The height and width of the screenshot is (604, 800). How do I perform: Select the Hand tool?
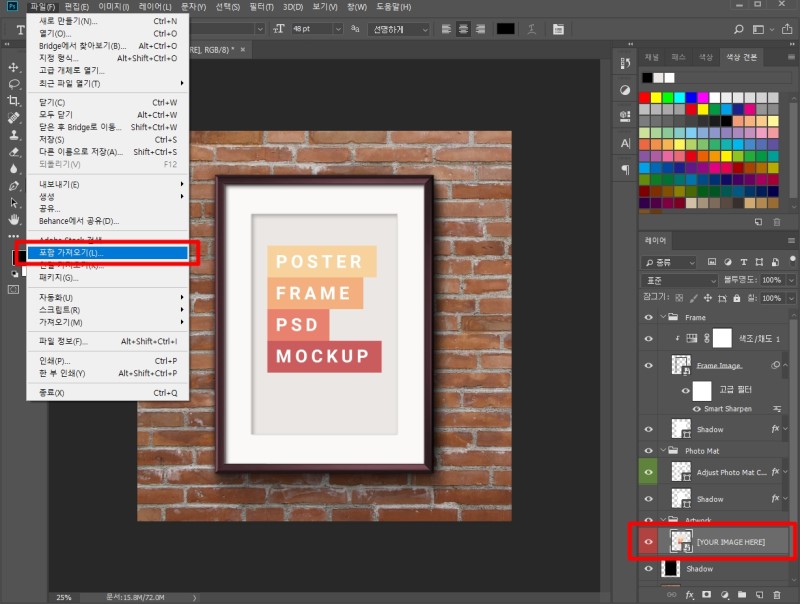[x=14, y=219]
